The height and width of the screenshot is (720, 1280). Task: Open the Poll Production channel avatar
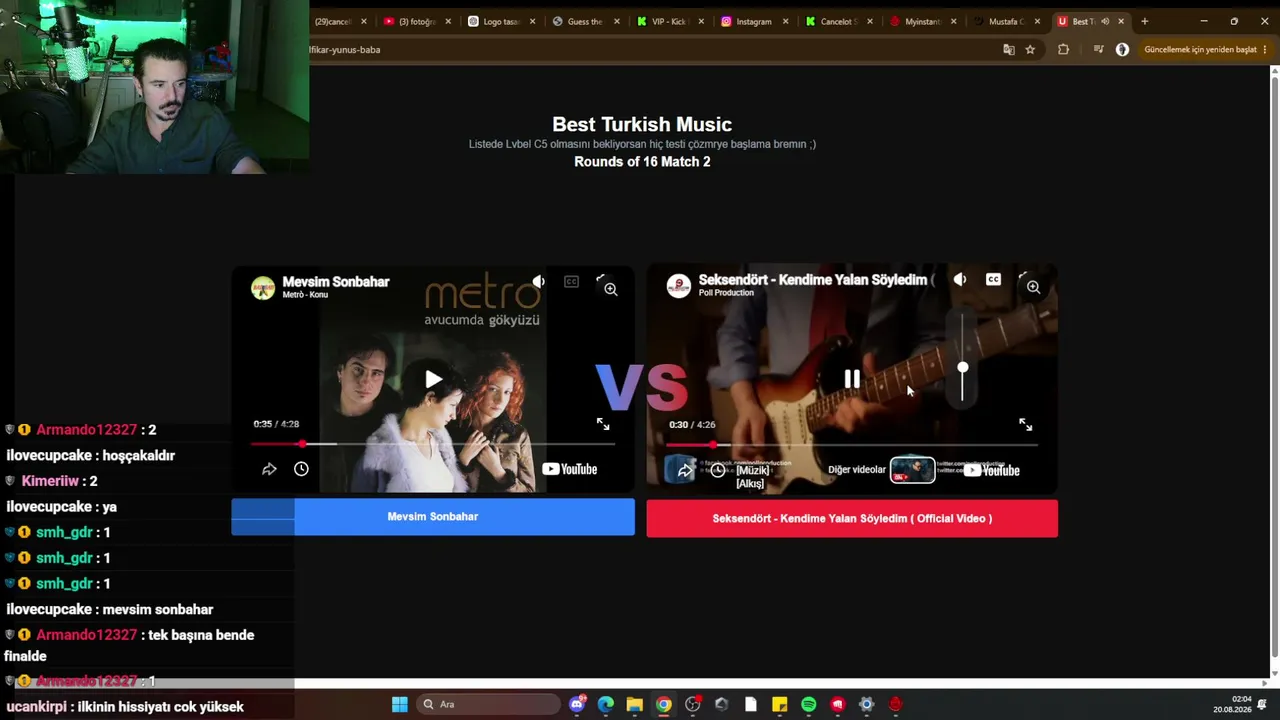679,286
